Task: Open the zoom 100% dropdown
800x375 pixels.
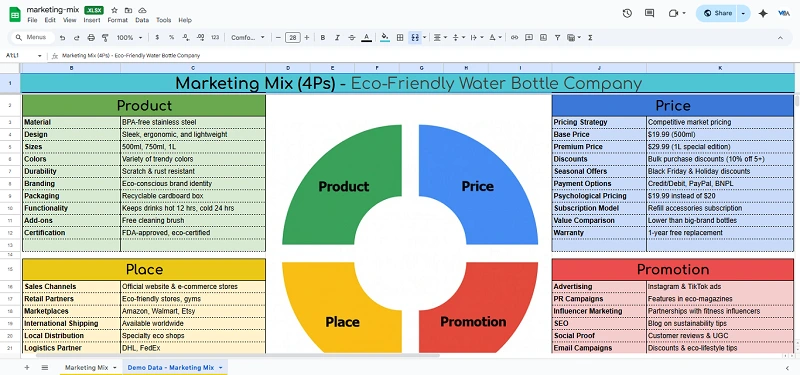Action: click(129, 38)
